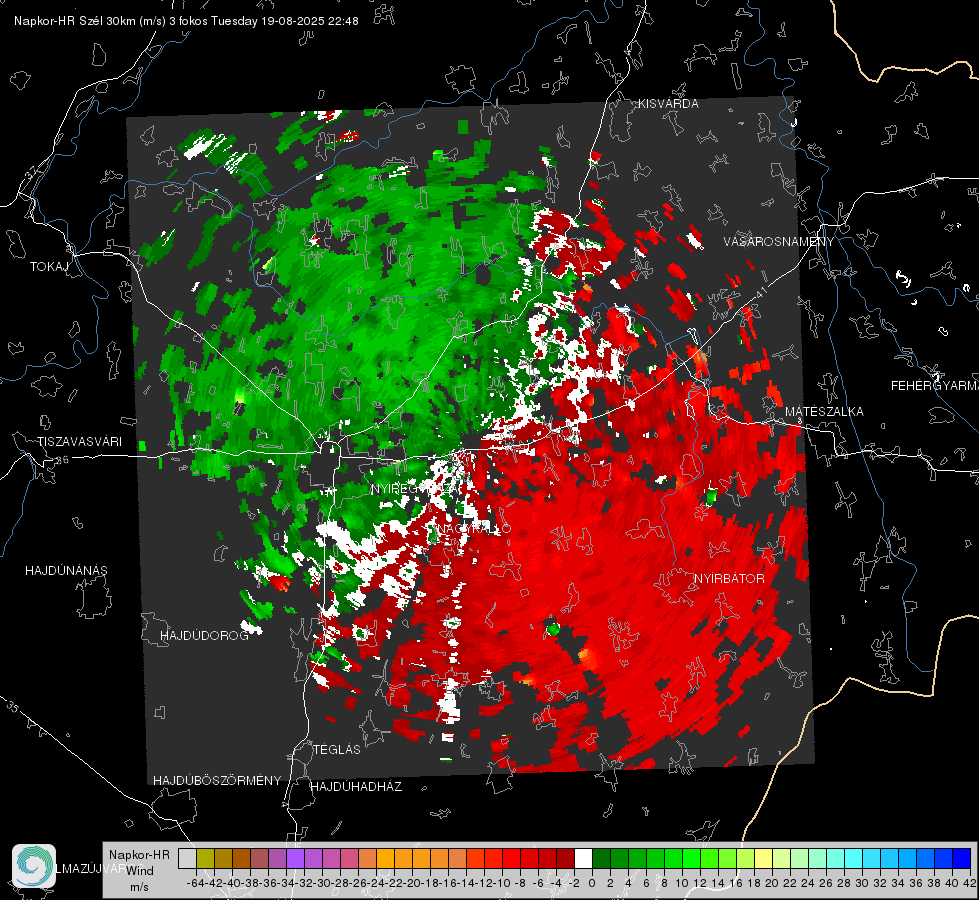Image resolution: width=979 pixels, height=900 pixels.
Task: Click the KISVÁRDA town label
Action: point(668,104)
